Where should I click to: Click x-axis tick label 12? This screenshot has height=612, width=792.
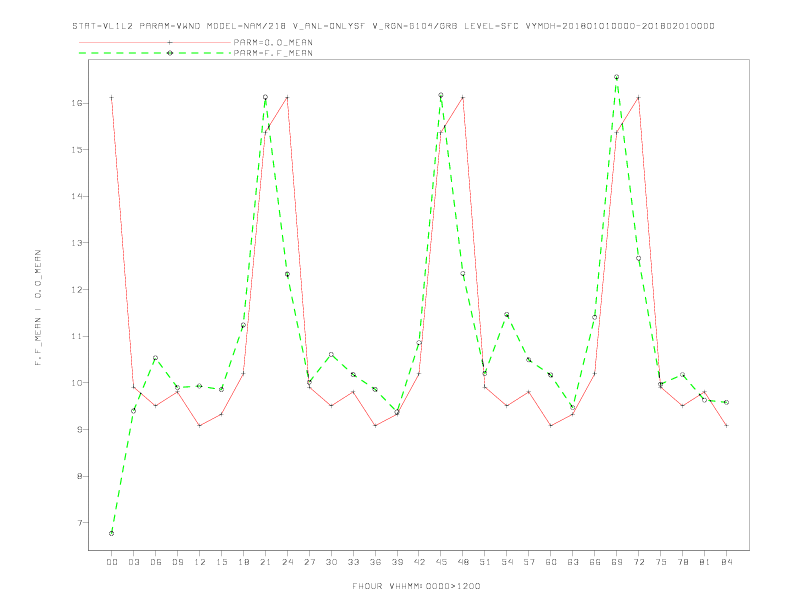(200, 562)
